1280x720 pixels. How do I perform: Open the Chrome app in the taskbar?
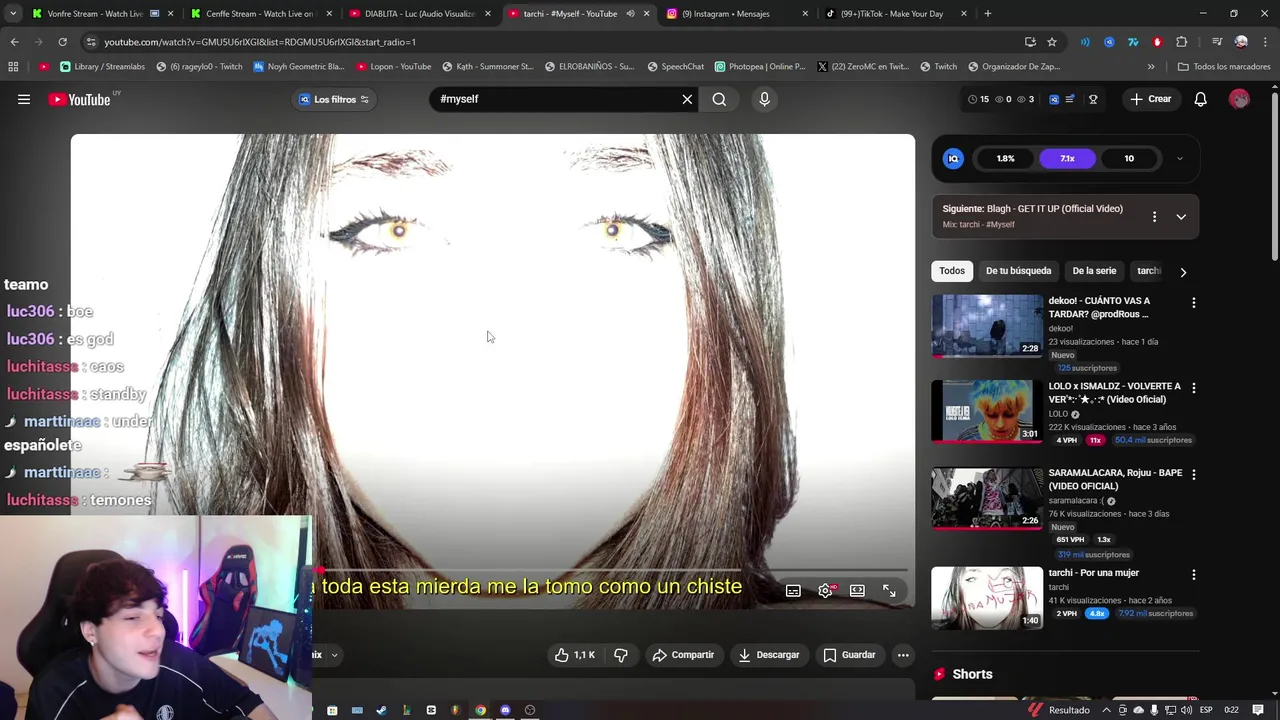[x=481, y=710]
